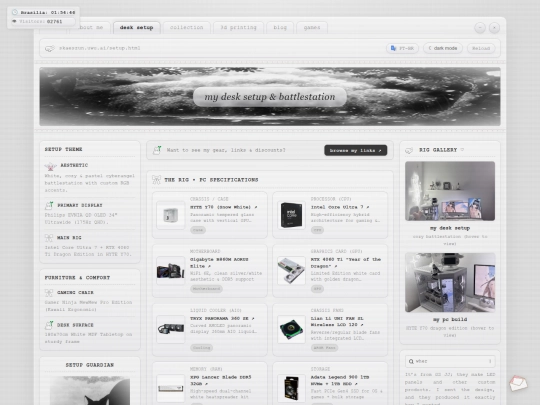Click the FURNITURE & COMFORT heading
The image size is (540, 405).
tap(77, 277)
